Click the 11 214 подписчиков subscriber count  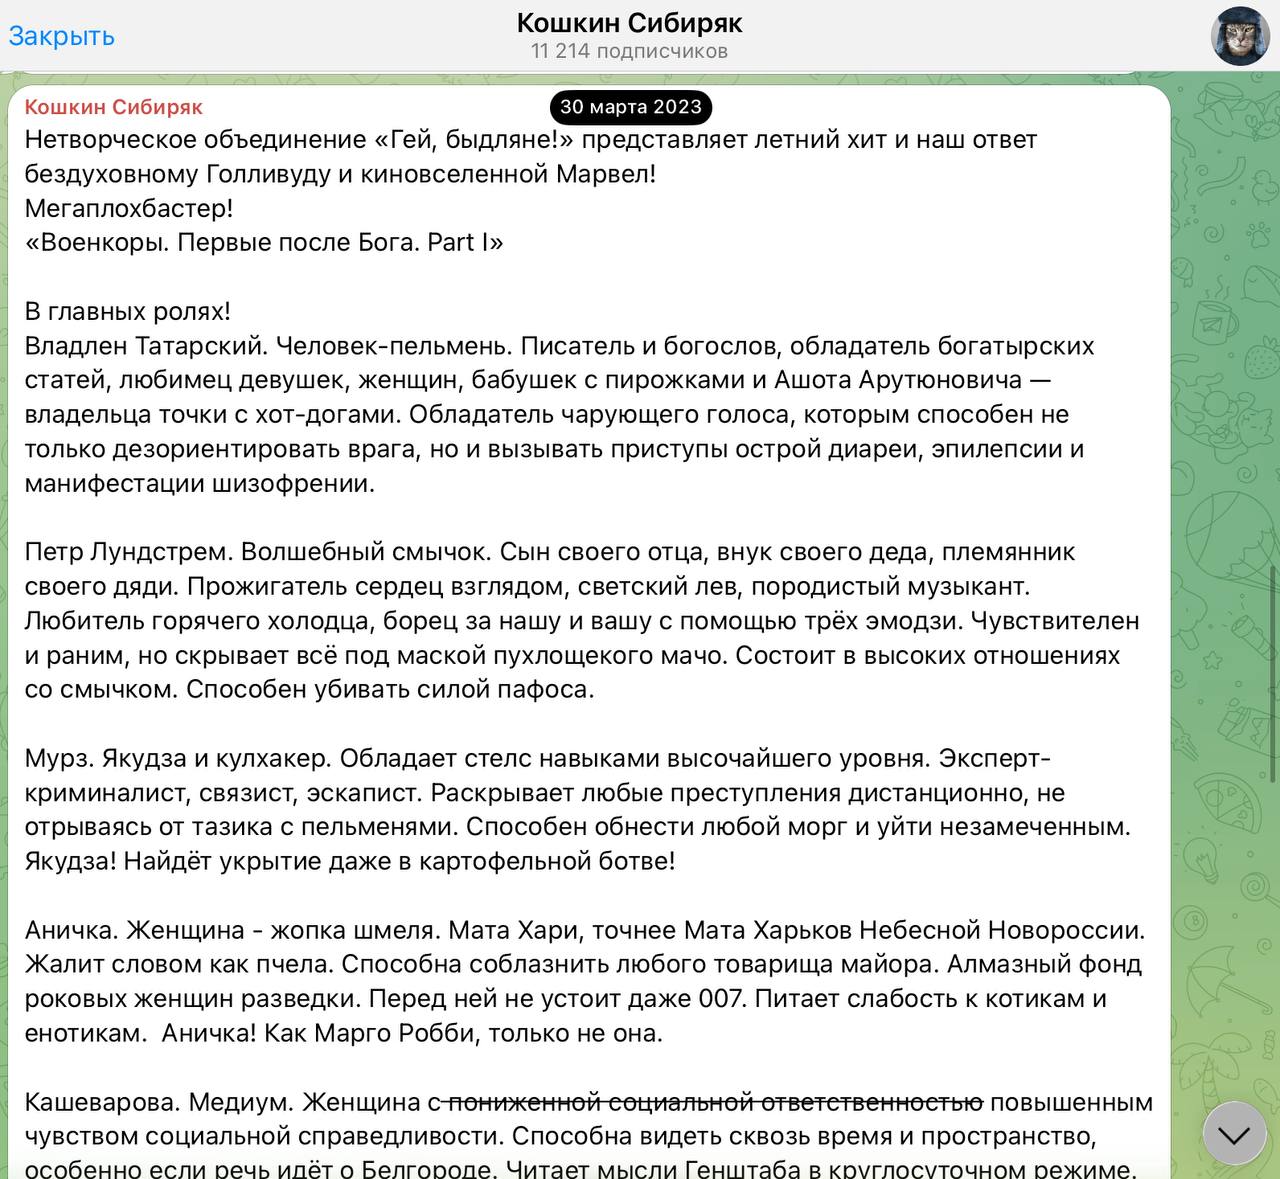pyautogui.click(x=629, y=52)
